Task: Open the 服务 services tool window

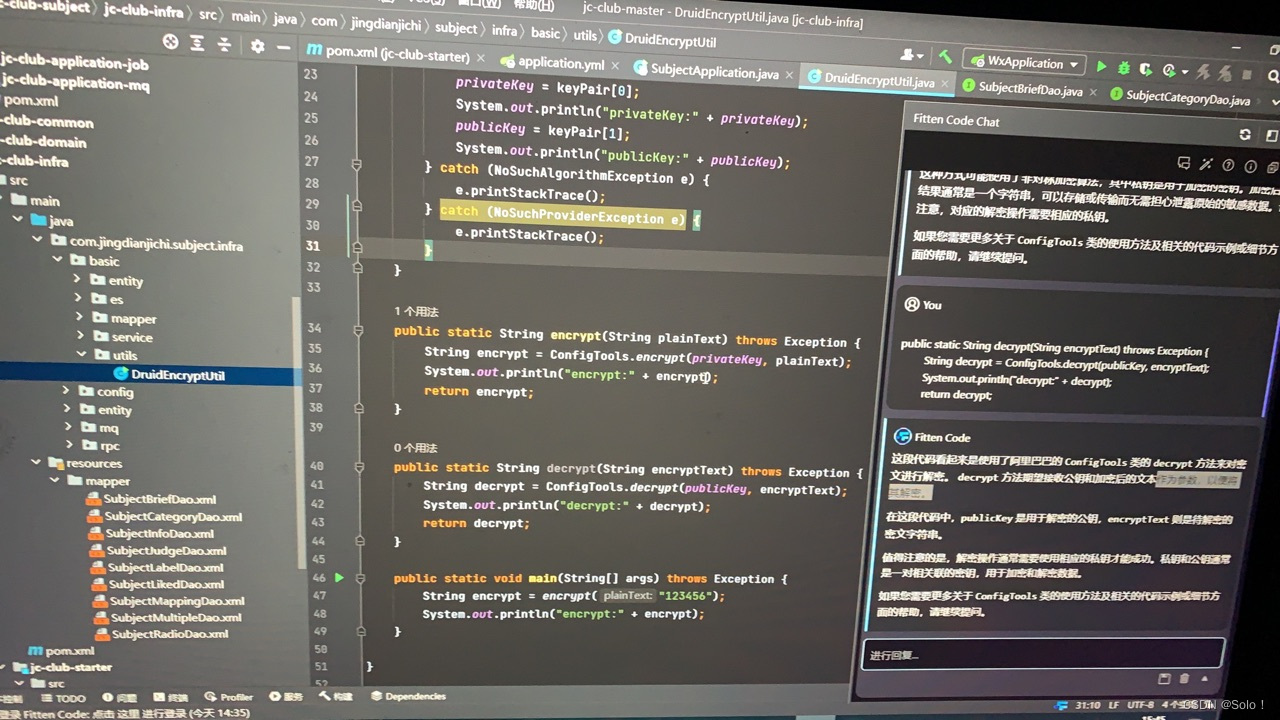Action: click(x=285, y=697)
